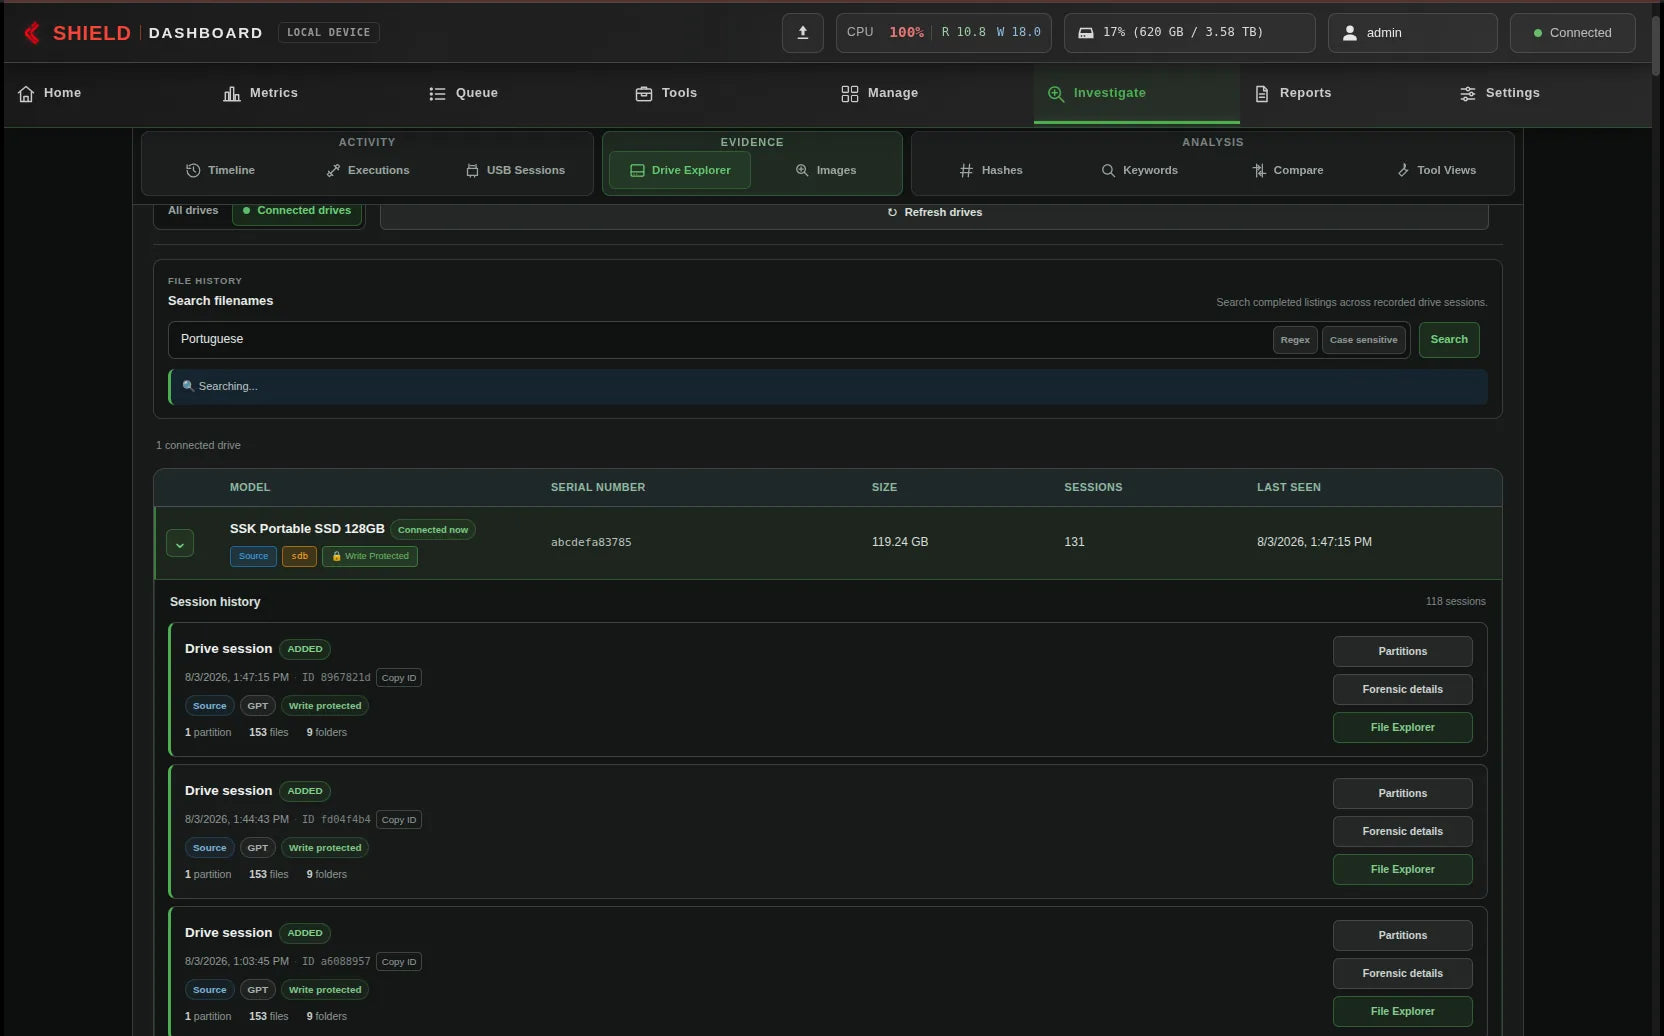Click the Metrics bar chart icon
This screenshot has width=1664, height=1036.
[x=232, y=94]
